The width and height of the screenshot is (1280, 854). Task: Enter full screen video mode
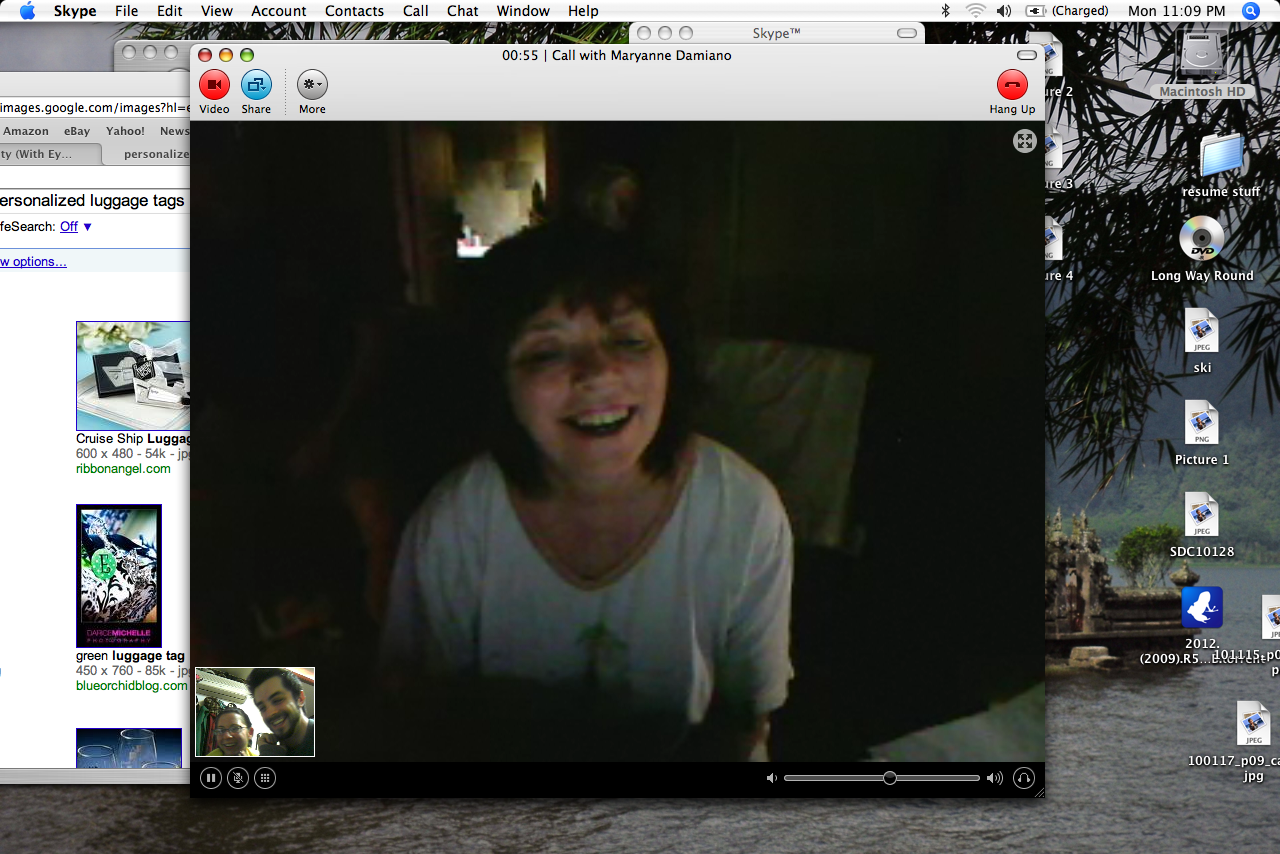pos(1024,141)
